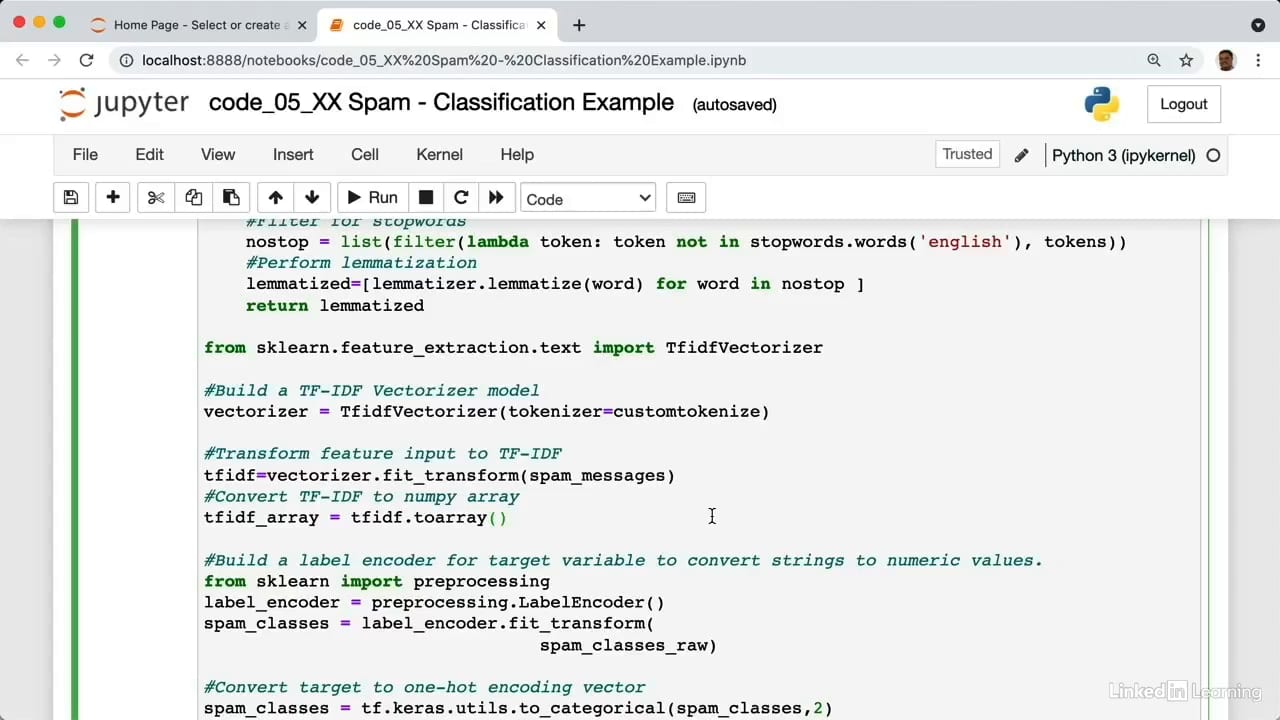Reload the current page
This screenshot has height=720, width=1280.
[87, 60]
